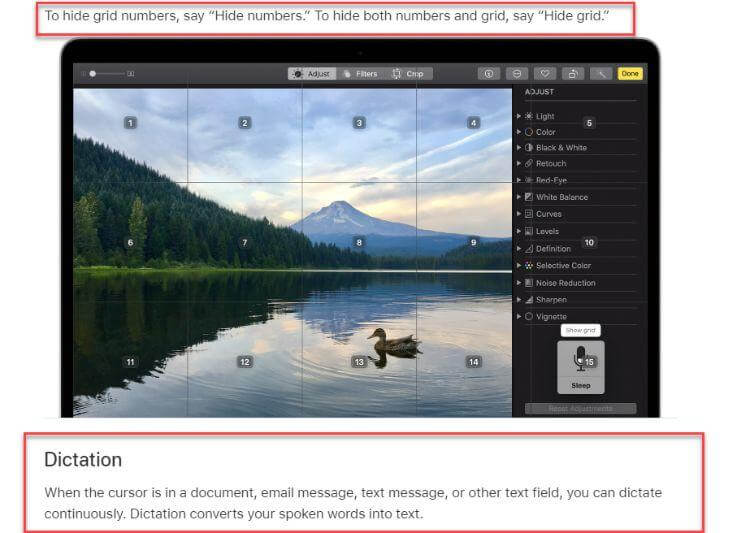Click the Voice Control microphone icon
The width and height of the screenshot is (750, 533).
pos(580,358)
